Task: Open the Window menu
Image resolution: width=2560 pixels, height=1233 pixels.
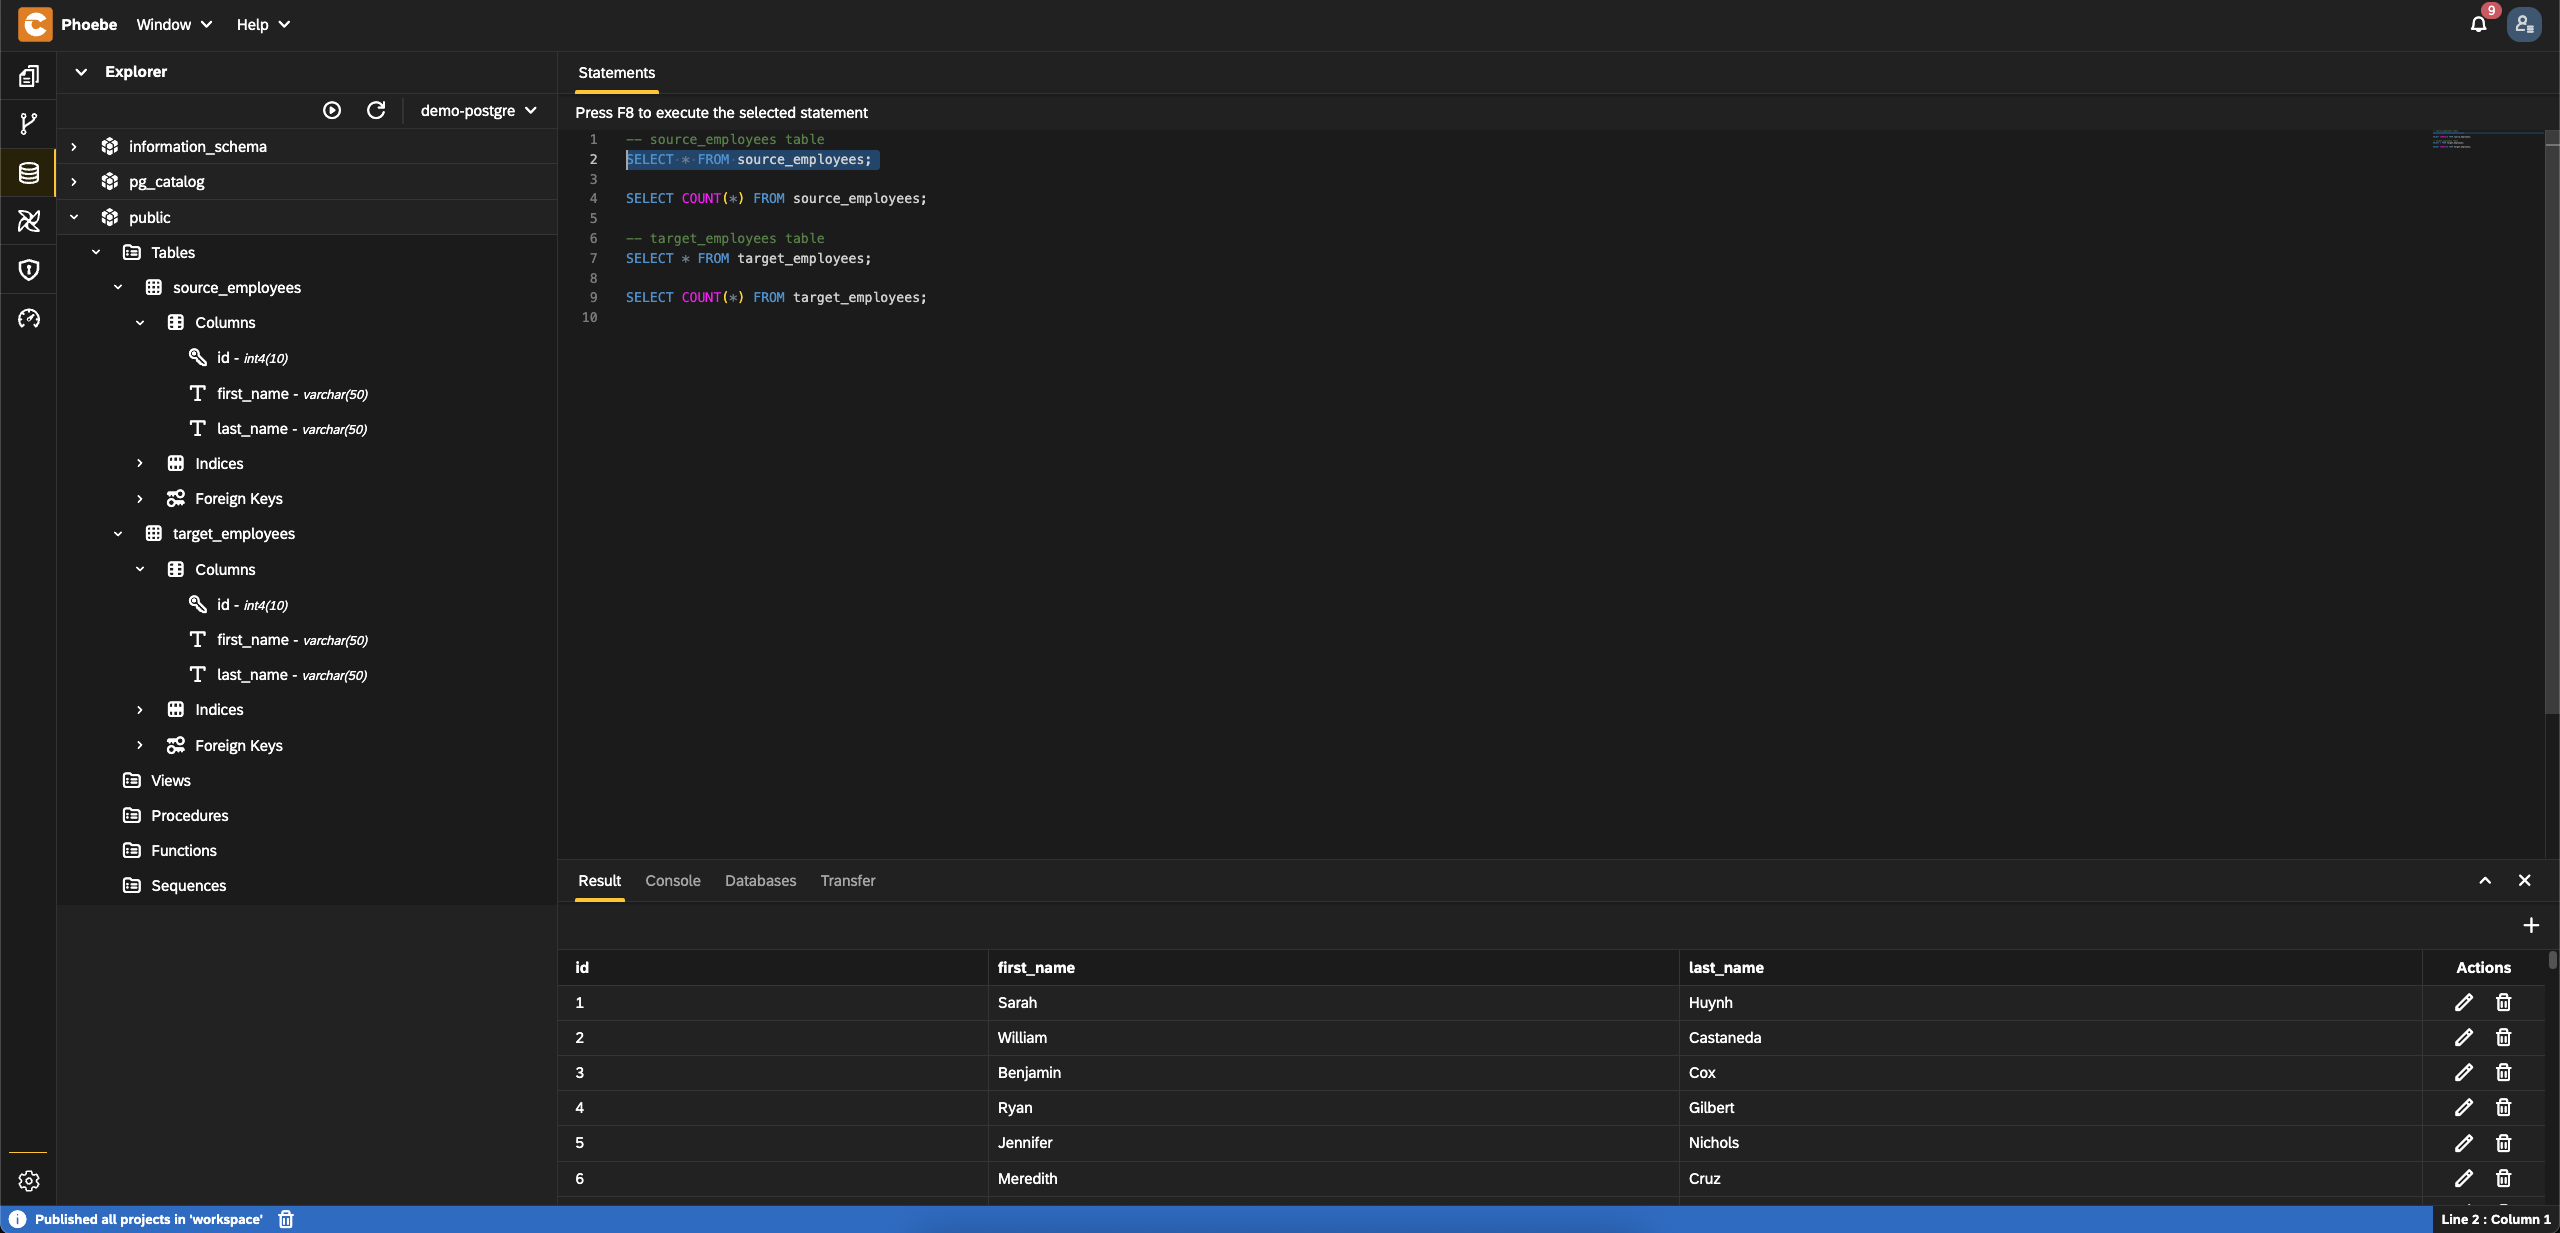Action: tap(174, 24)
